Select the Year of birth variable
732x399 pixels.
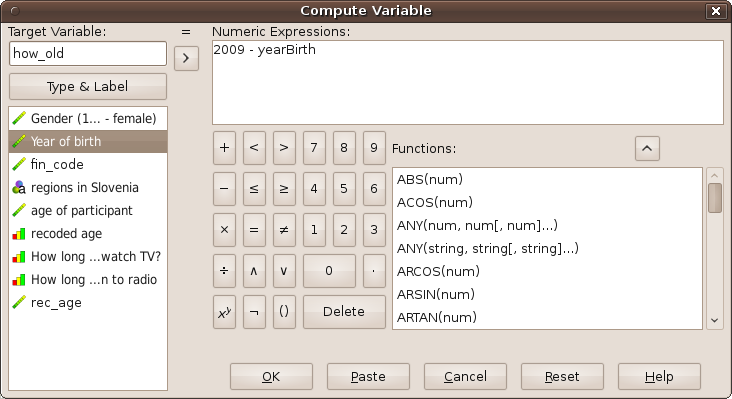(x=88, y=141)
